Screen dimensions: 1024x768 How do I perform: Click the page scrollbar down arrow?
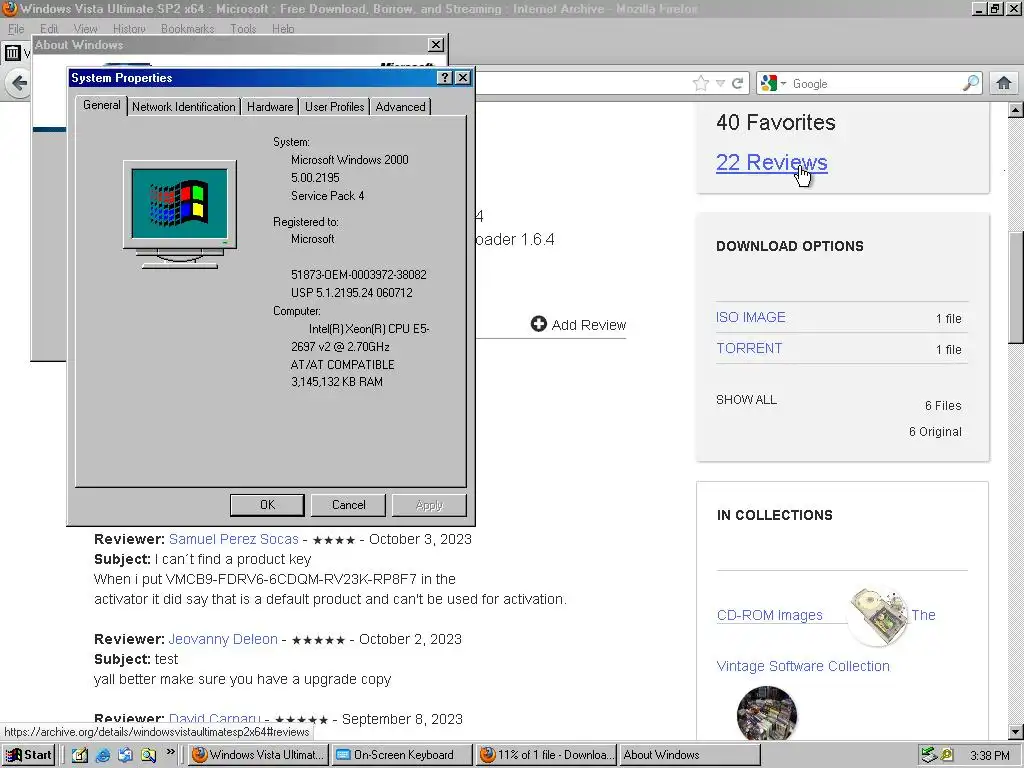1016,732
